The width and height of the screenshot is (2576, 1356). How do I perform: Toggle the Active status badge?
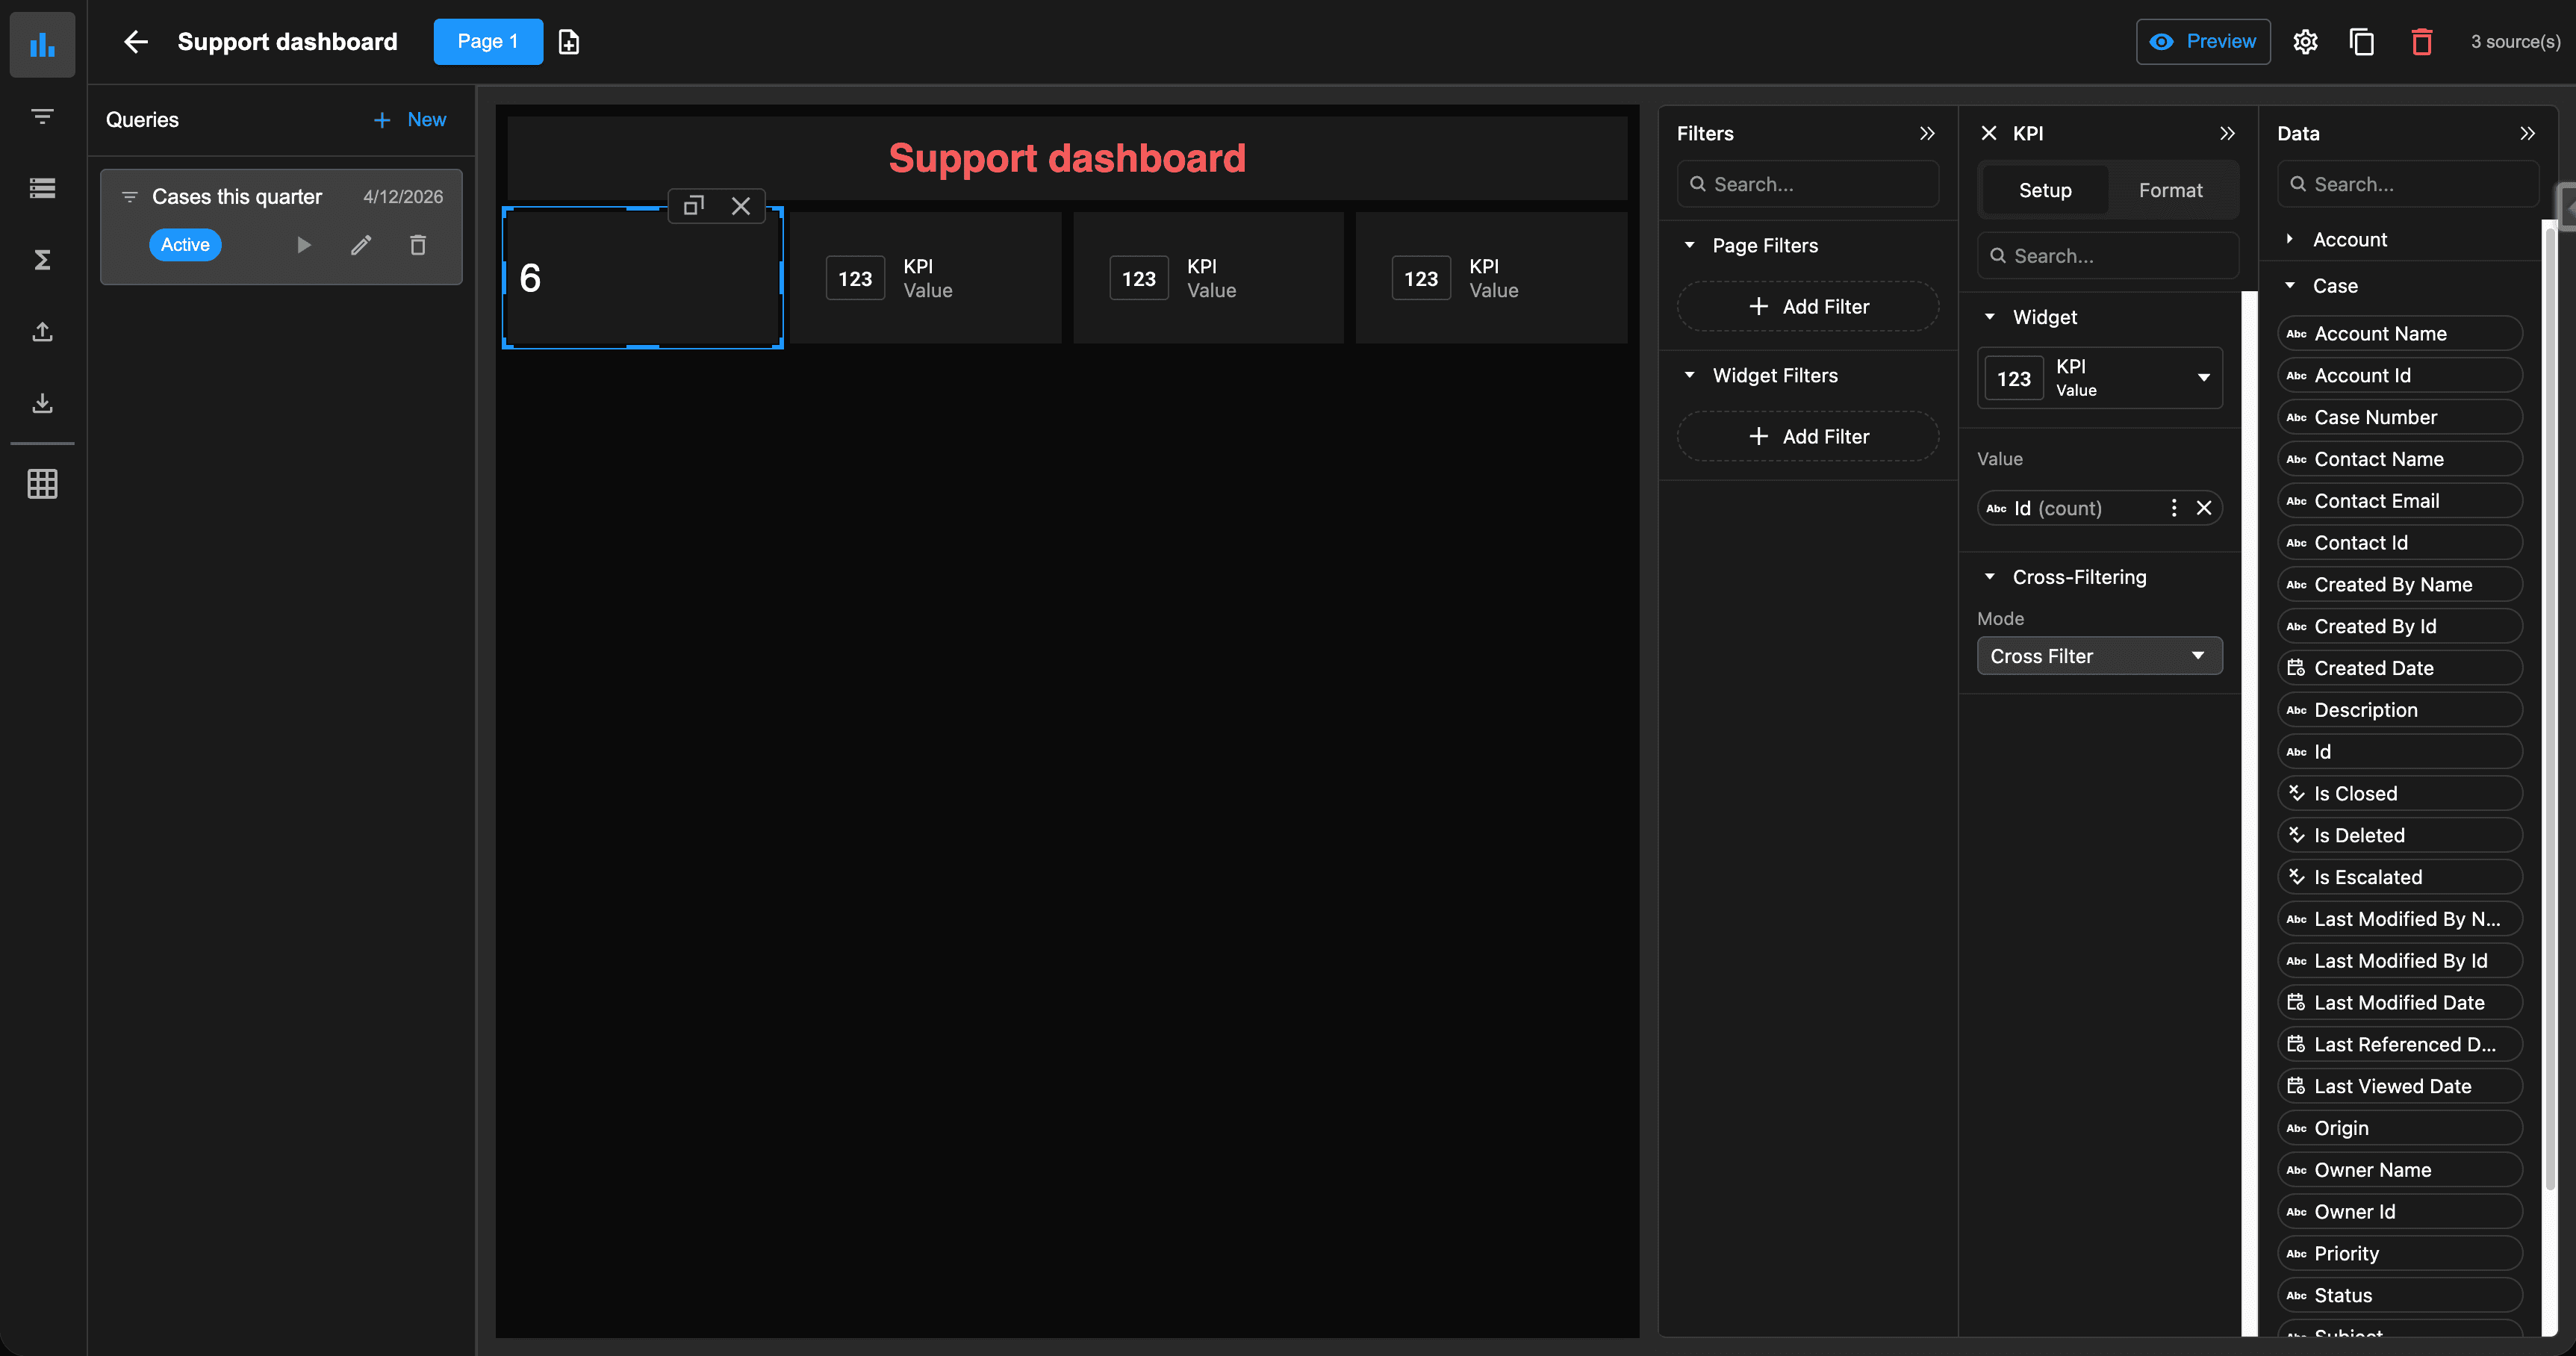click(x=185, y=245)
